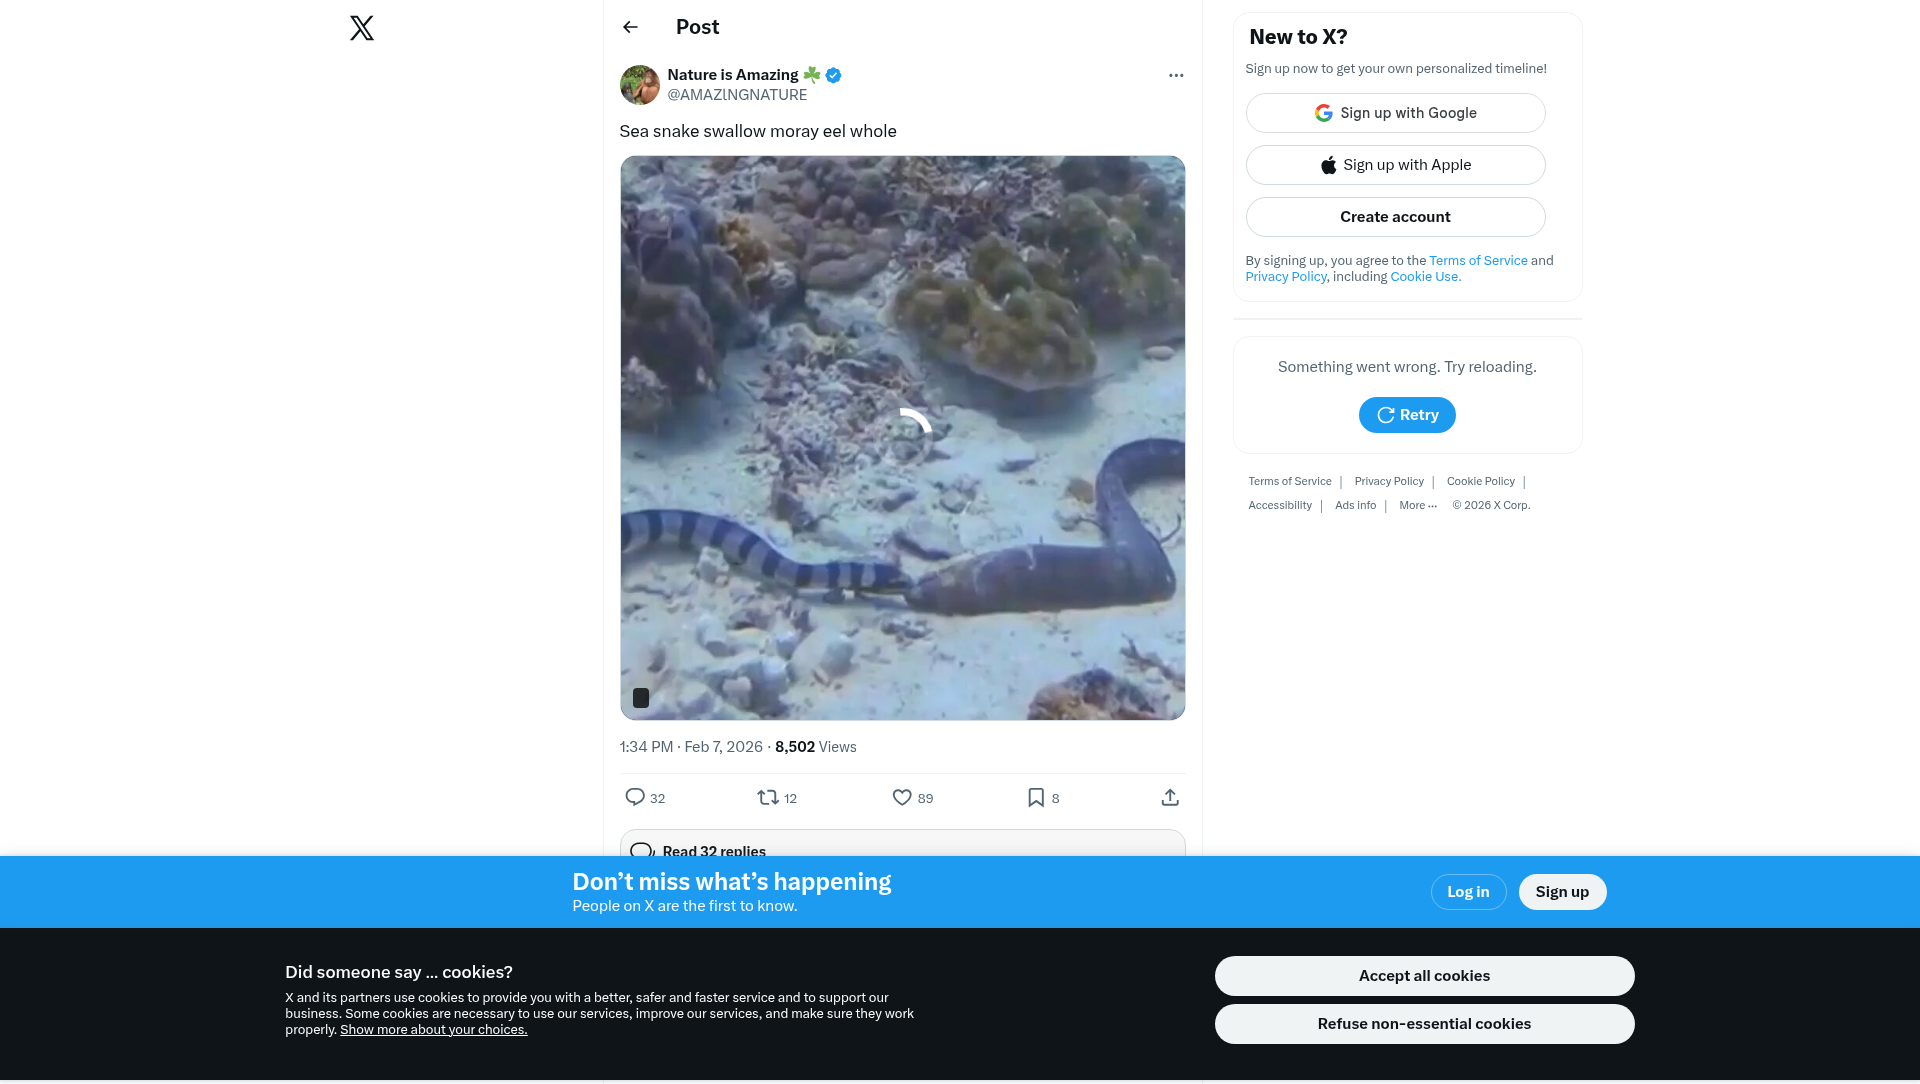The image size is (1920, 1084).
Task: Go back using the arrow icon
Action: click(x=630, y=27)
